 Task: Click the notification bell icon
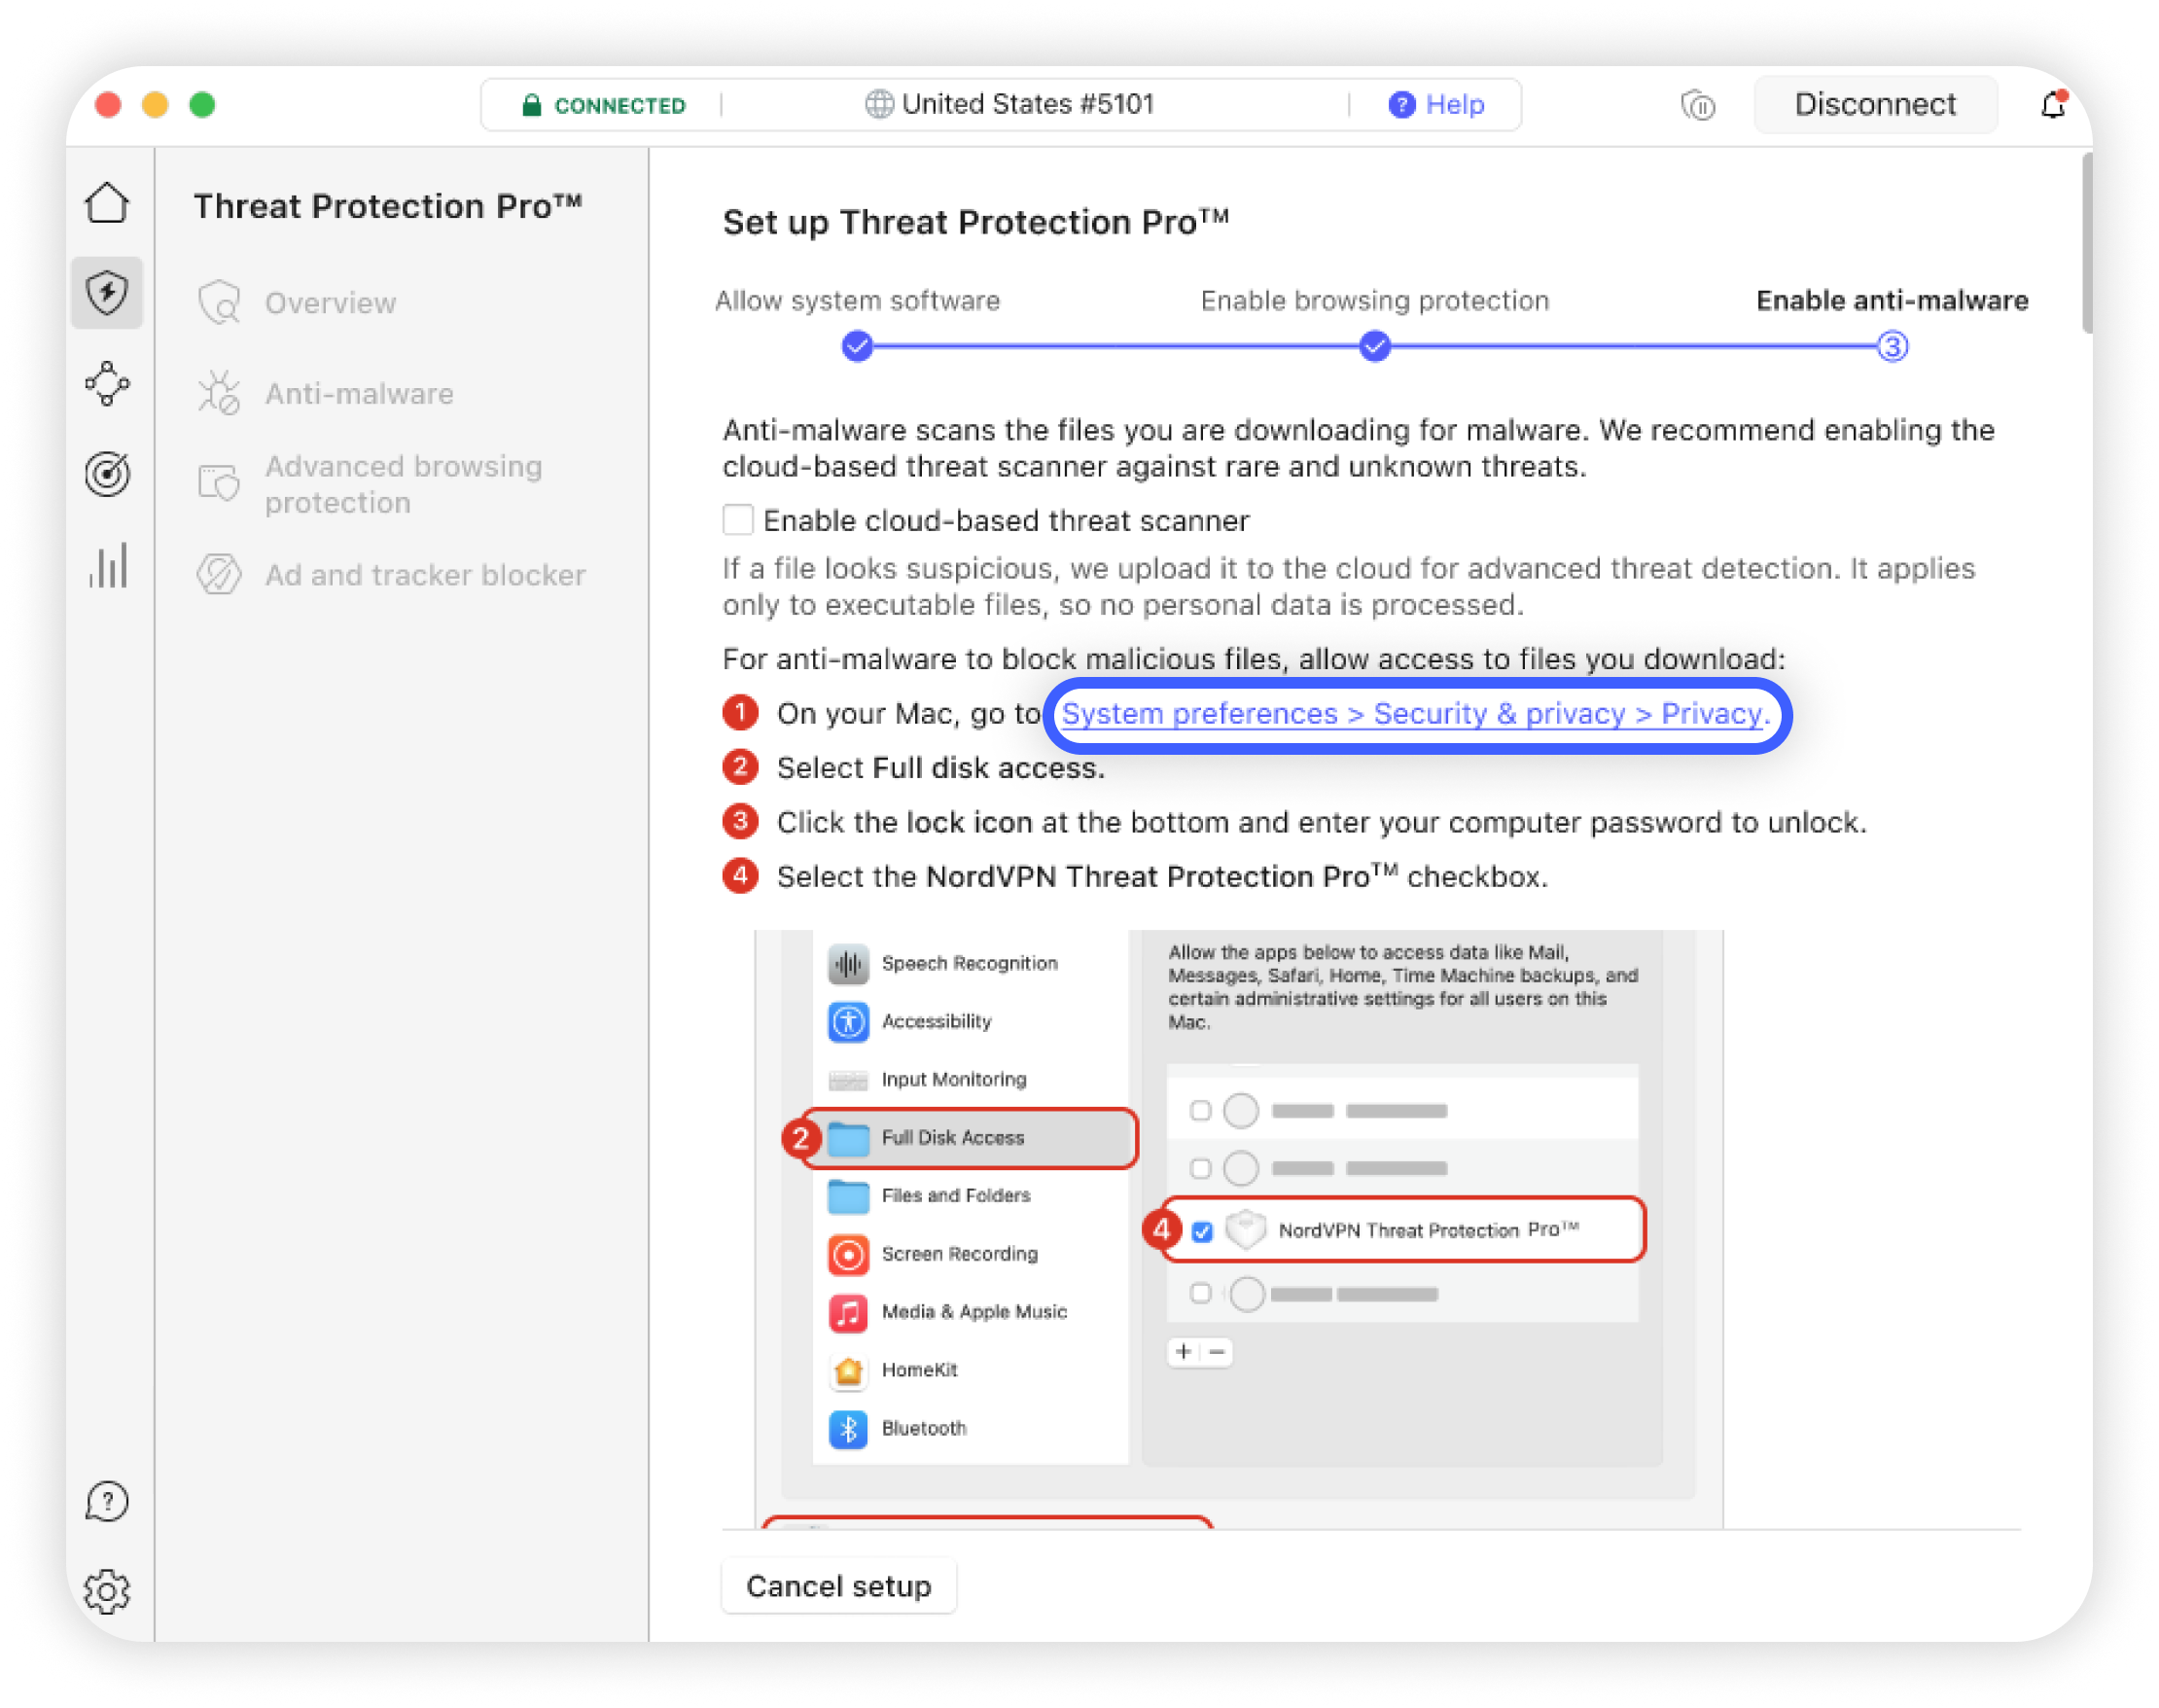(x=2052, y=104)
